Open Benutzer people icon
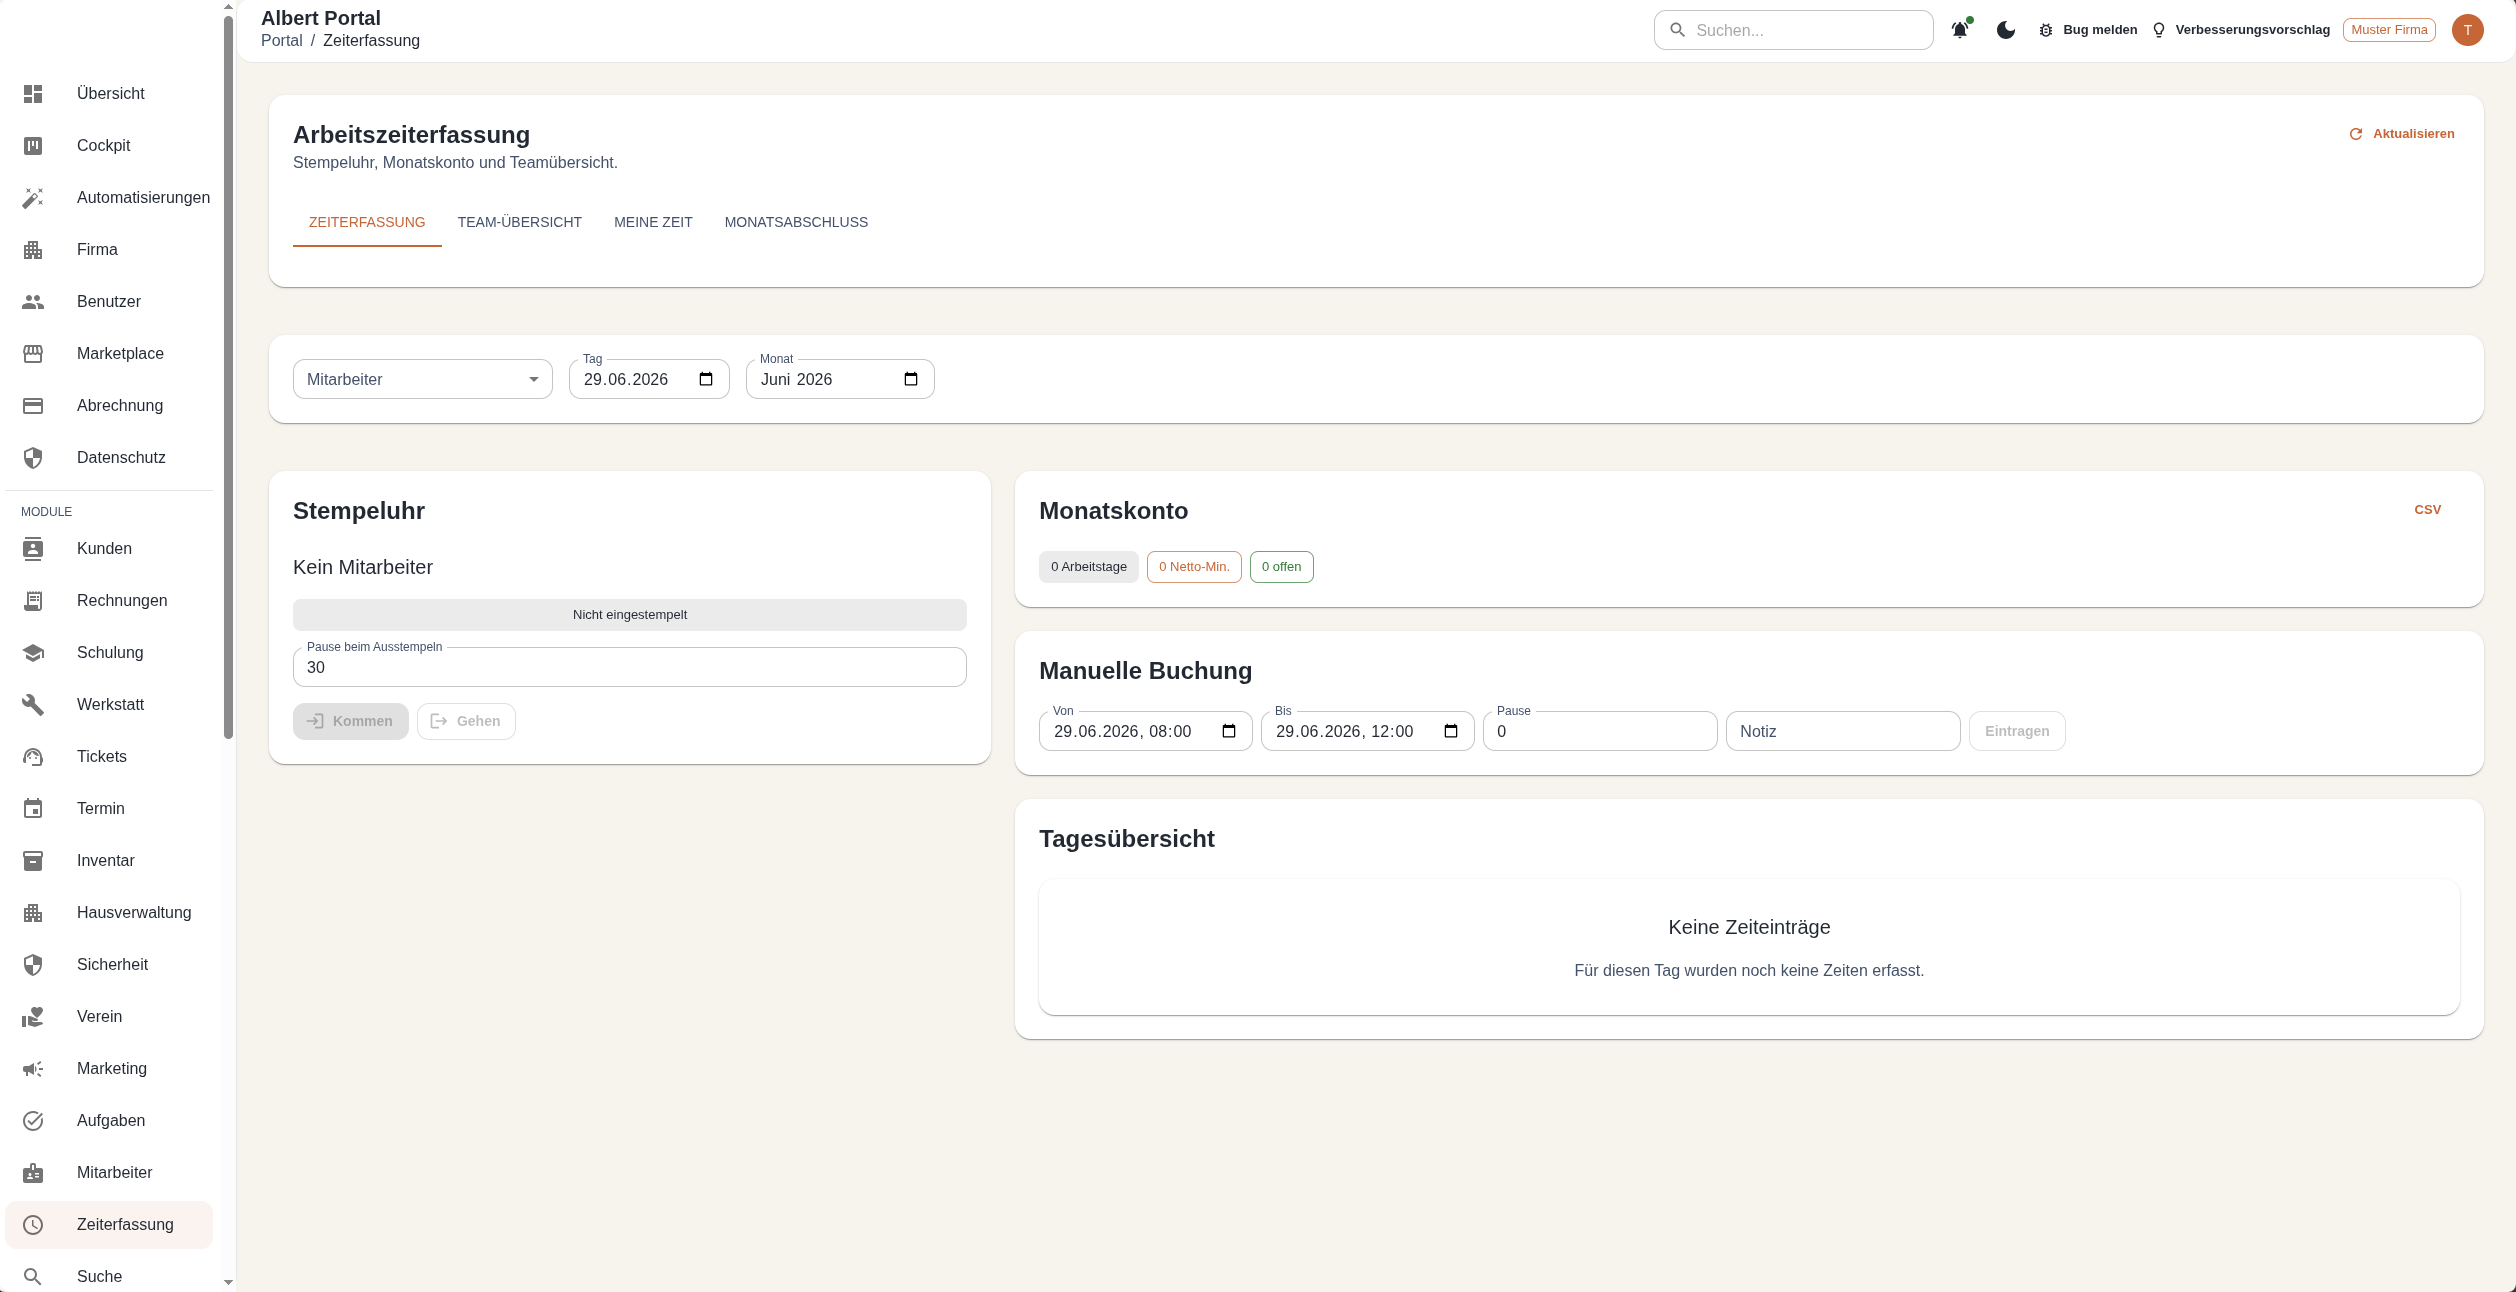2516x1292 pixels. tap(33, 302)
